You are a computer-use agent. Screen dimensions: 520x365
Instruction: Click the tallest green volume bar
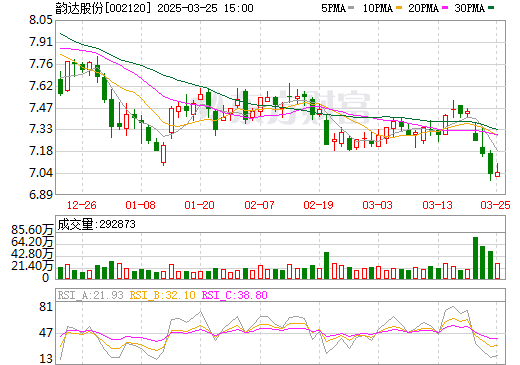475,258
